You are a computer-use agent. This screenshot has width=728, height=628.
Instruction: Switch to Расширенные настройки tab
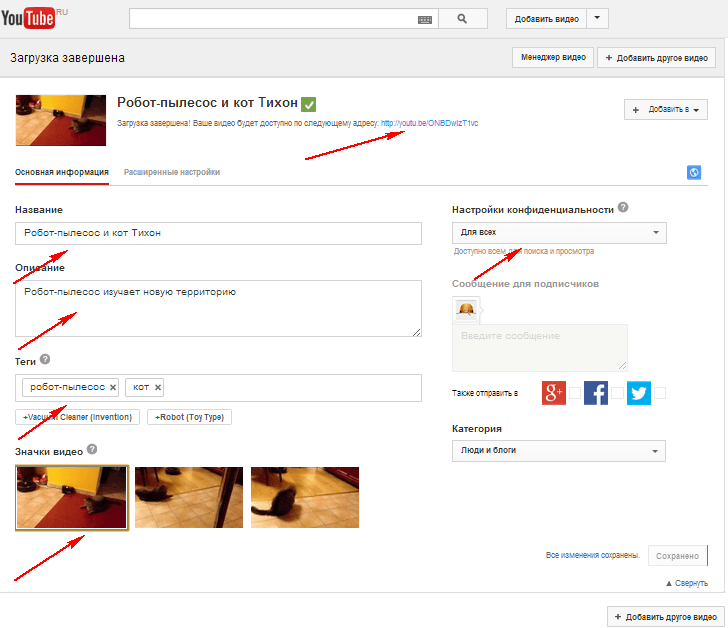(x=172, y=172)
